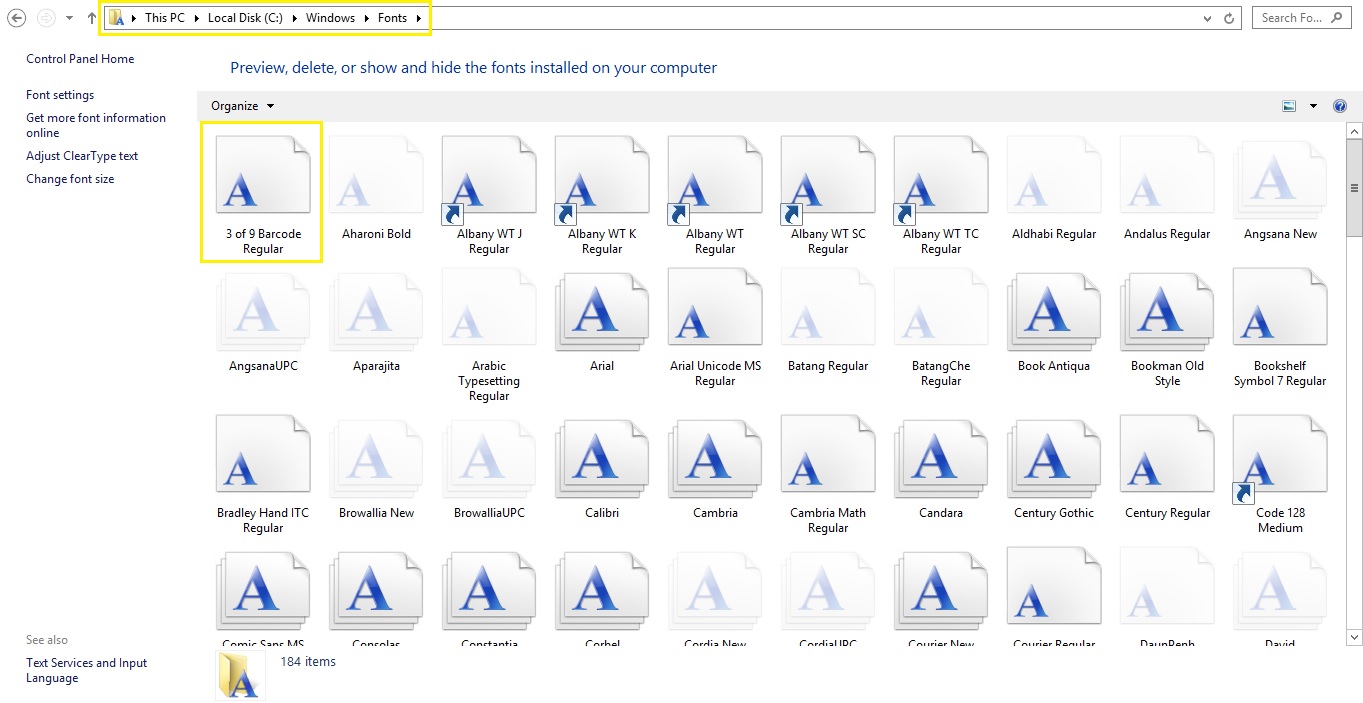Image resolution: width=1363 pixels, height=703 pixels.
Task: Navigate to Windows via the breadcrumb
Action: [x=330, y=17]
